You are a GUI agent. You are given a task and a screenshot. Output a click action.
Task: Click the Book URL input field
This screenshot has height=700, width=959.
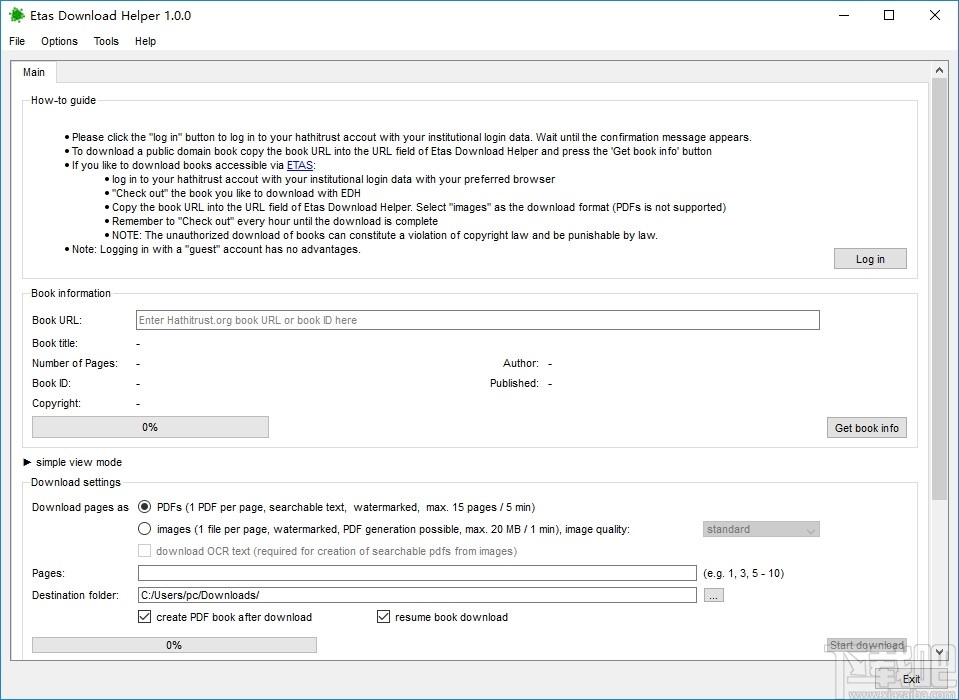point(477,320)
